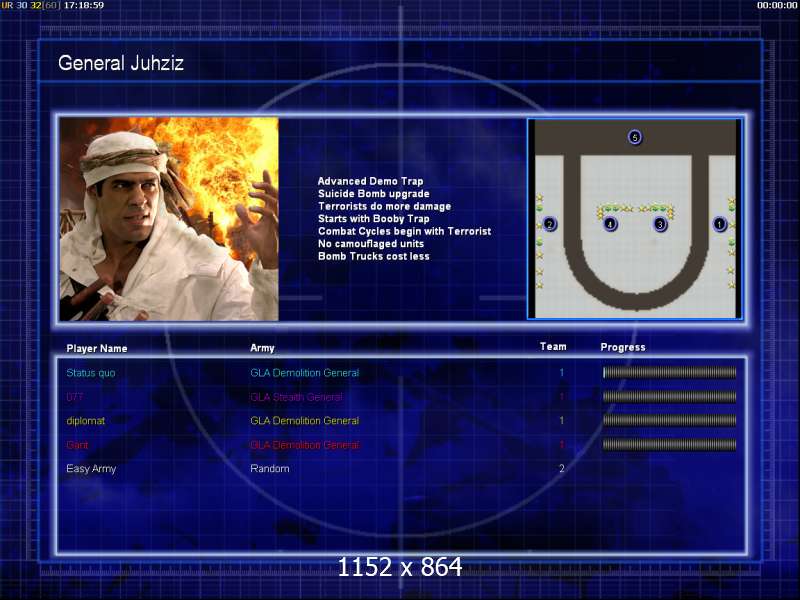Click the 'Bomb Trucks cost less' line

coord(373,257)
